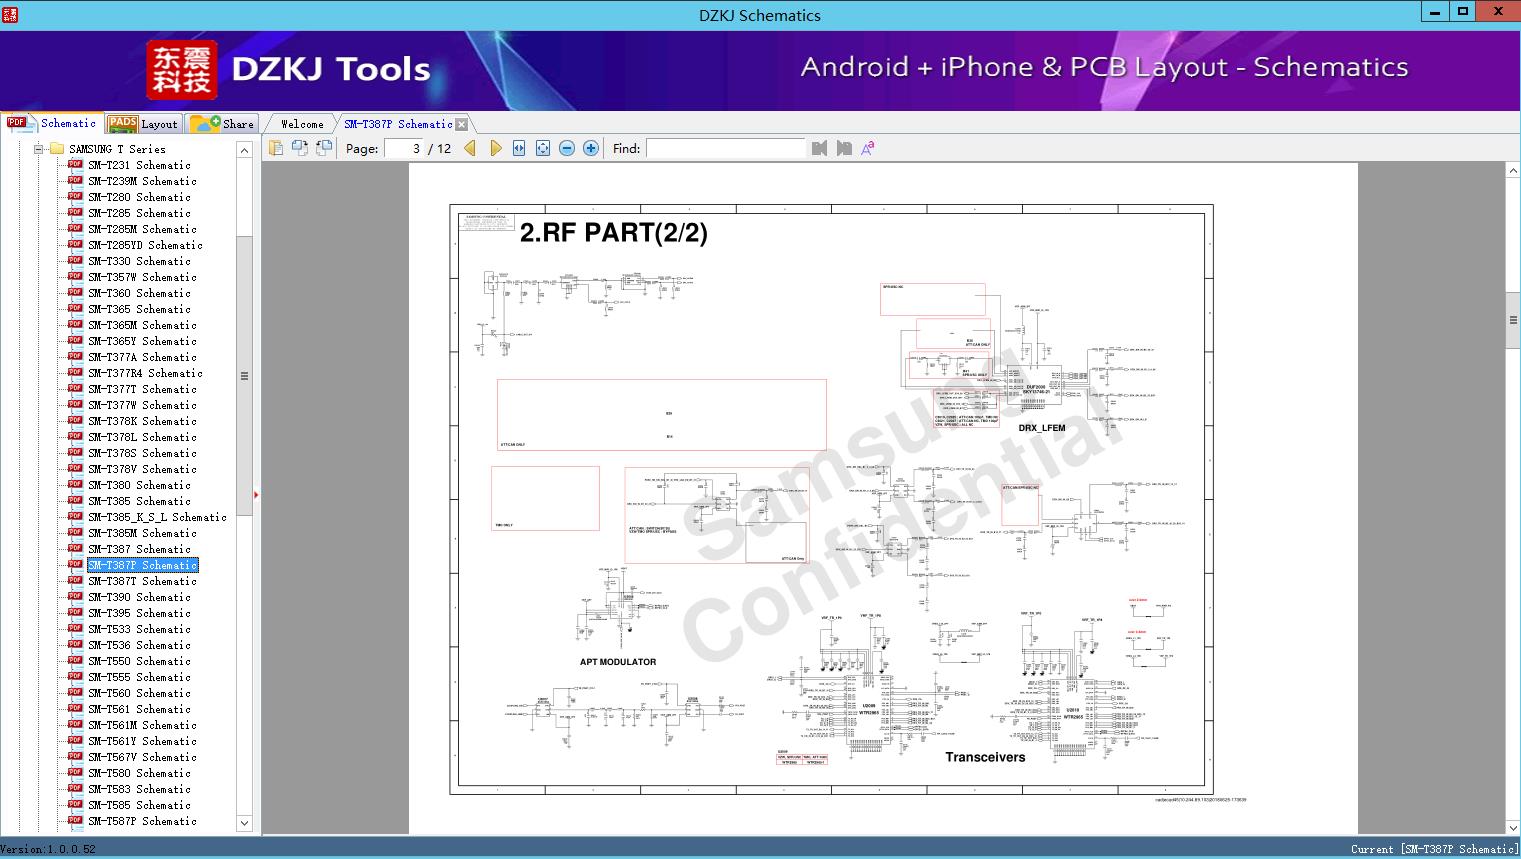This screenshot has height=859, width=1521.
Task: Click the second page-rotate icon in toolbar
Action: (300, 148)
